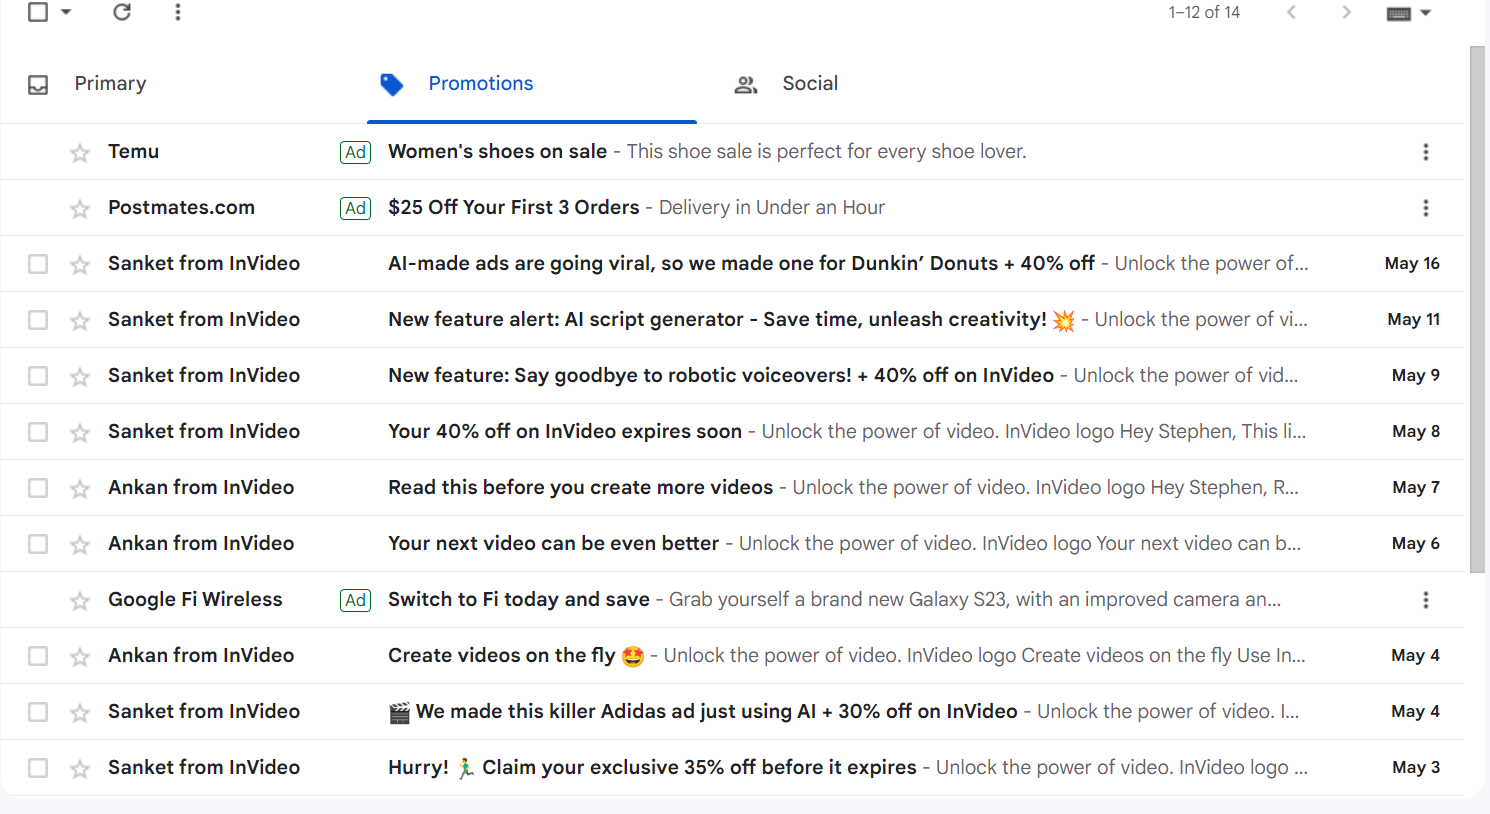
Task: Star the Read this before you create email
Action: pyautogui.click(x=80, y=488)
